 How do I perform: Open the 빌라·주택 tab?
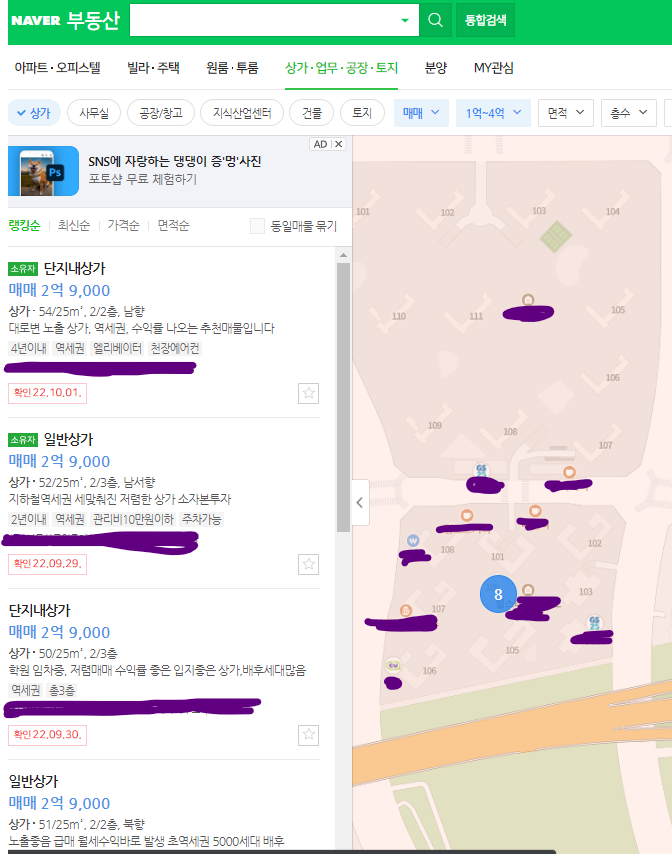(153, 68)
